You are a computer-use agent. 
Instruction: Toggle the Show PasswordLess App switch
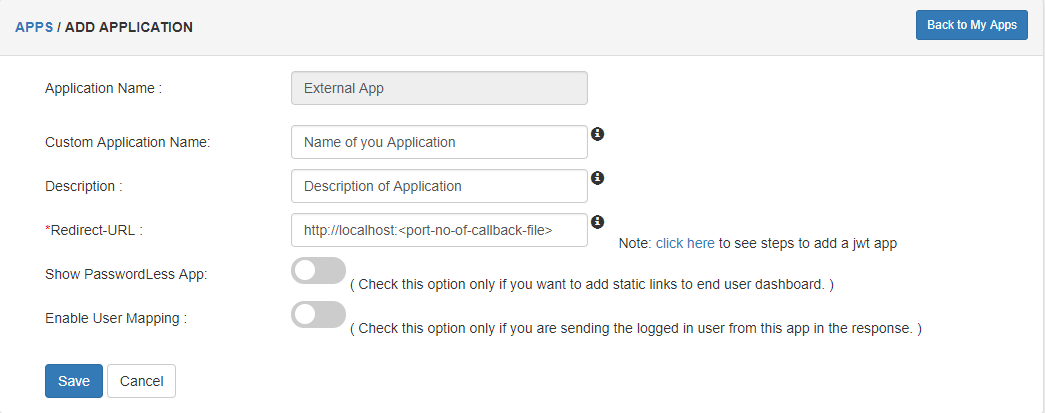pyautogui.click(x=319, y=271)
